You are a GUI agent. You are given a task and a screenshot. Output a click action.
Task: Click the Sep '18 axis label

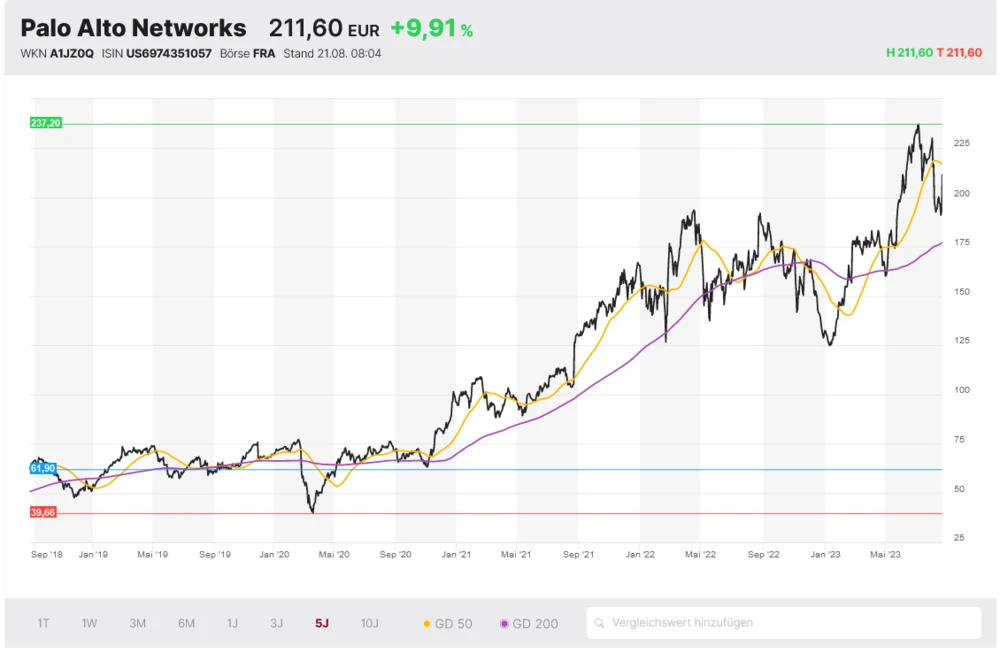[x=47, y=554]
